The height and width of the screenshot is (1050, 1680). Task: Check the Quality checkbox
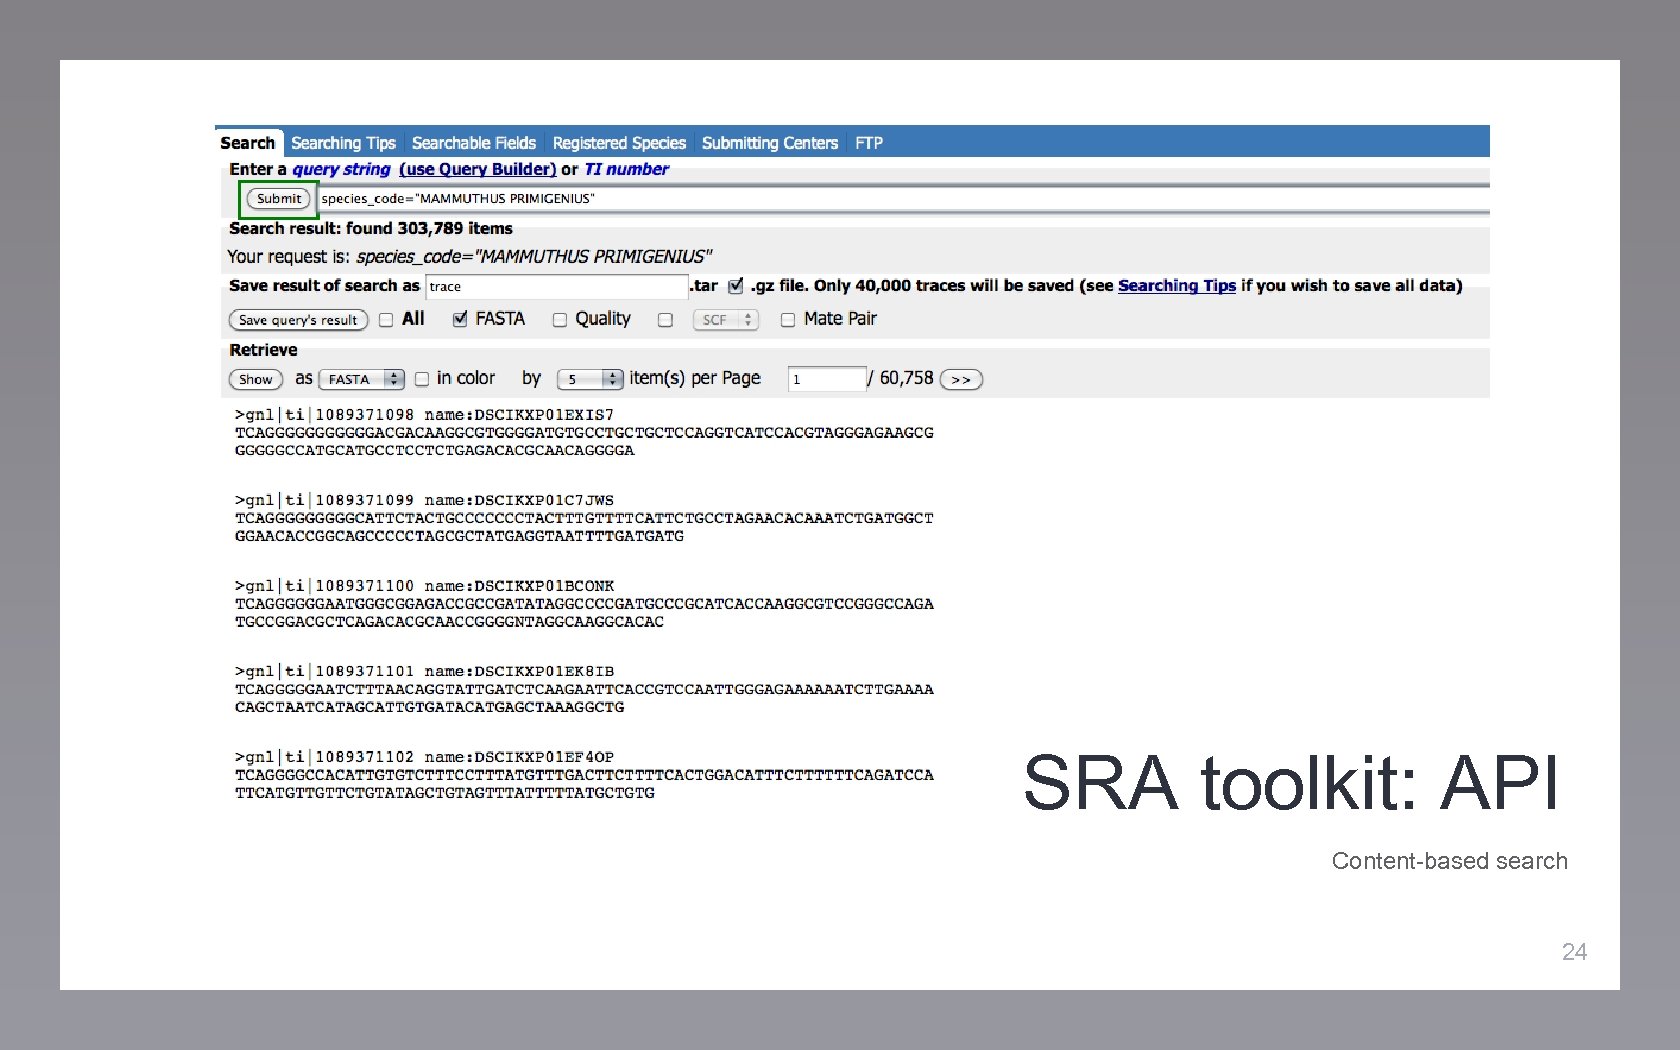click(x=560, y=319)
